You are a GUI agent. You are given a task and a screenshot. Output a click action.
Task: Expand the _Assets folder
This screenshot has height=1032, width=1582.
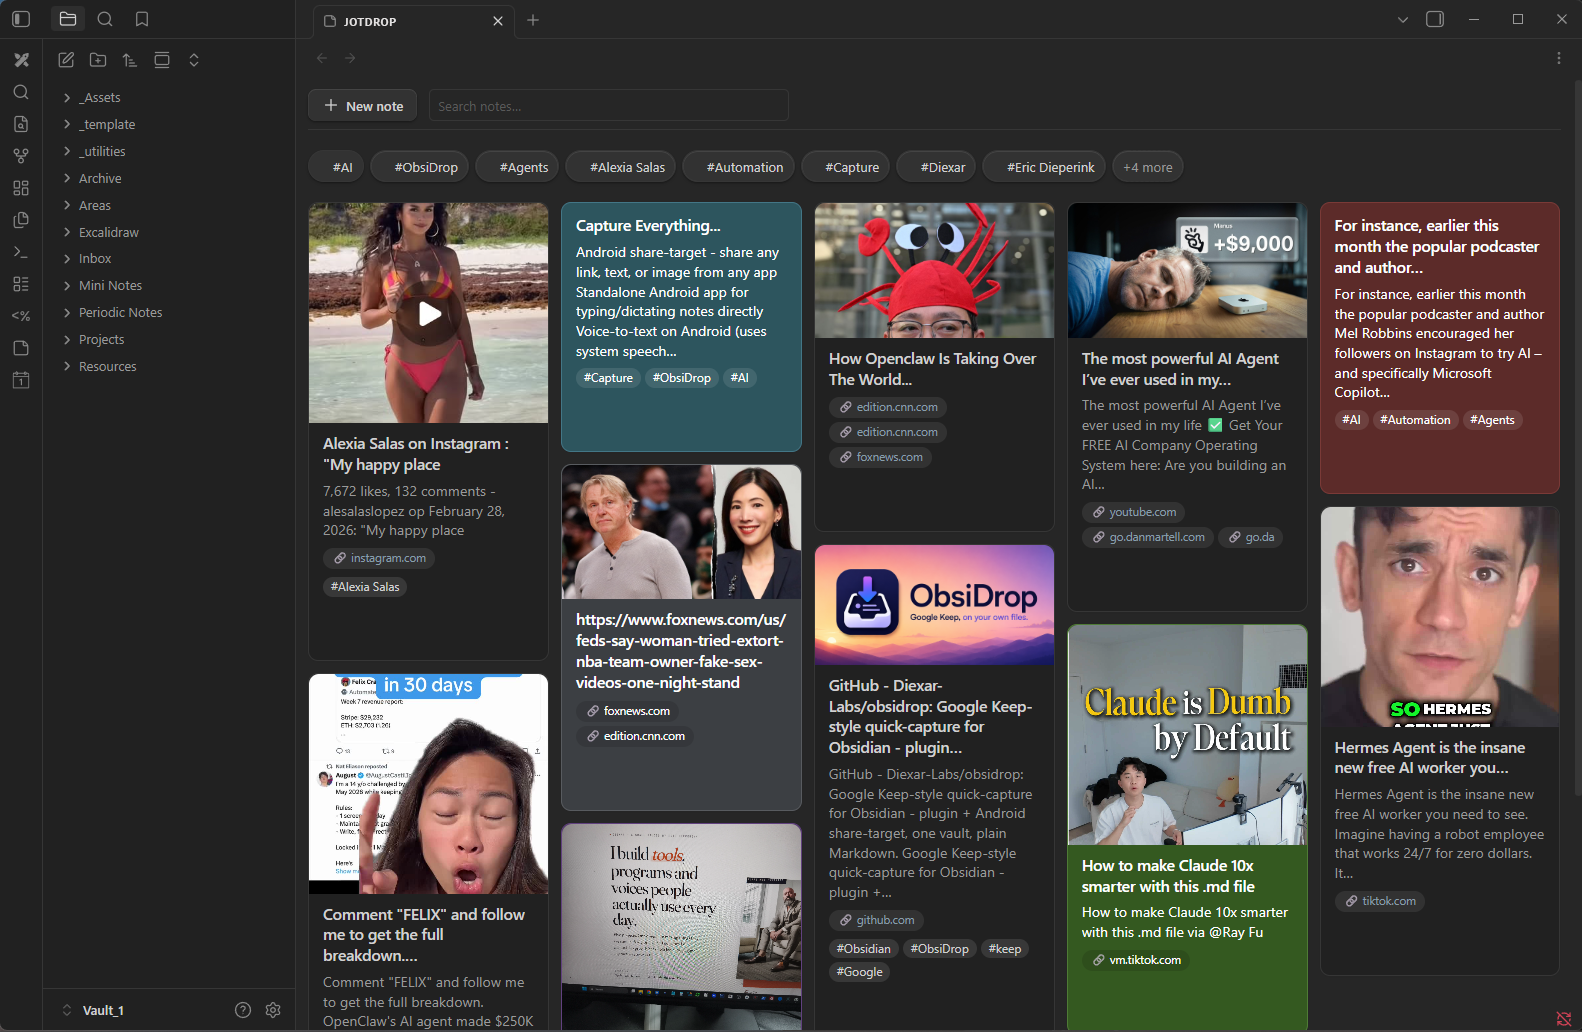[x=67, y=97]
